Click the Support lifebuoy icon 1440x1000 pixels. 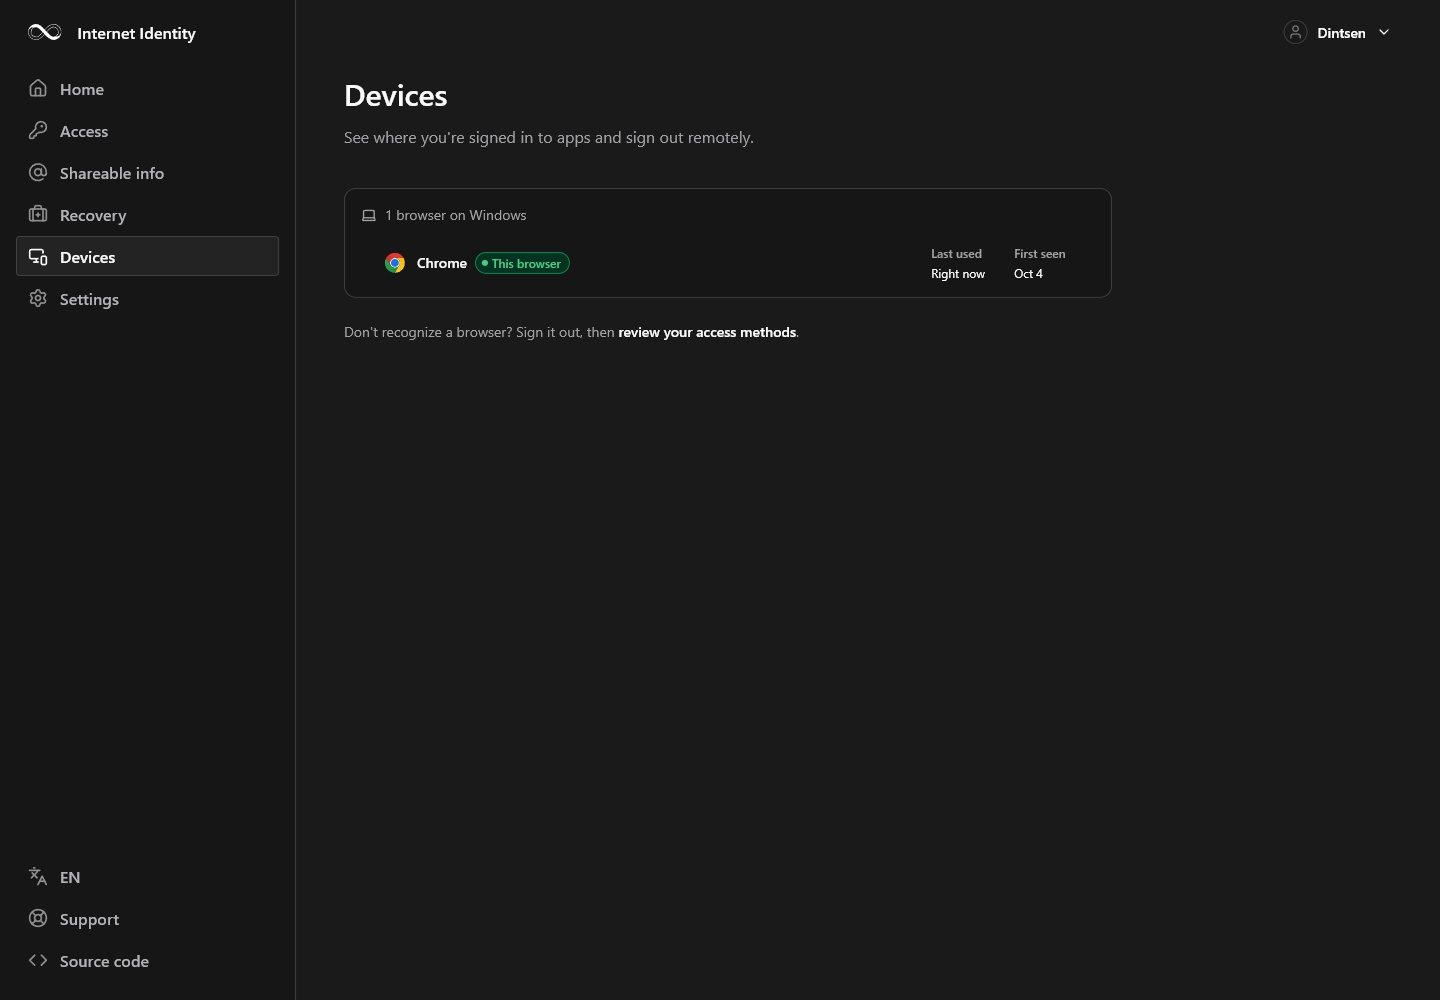(x=38, y=918)
